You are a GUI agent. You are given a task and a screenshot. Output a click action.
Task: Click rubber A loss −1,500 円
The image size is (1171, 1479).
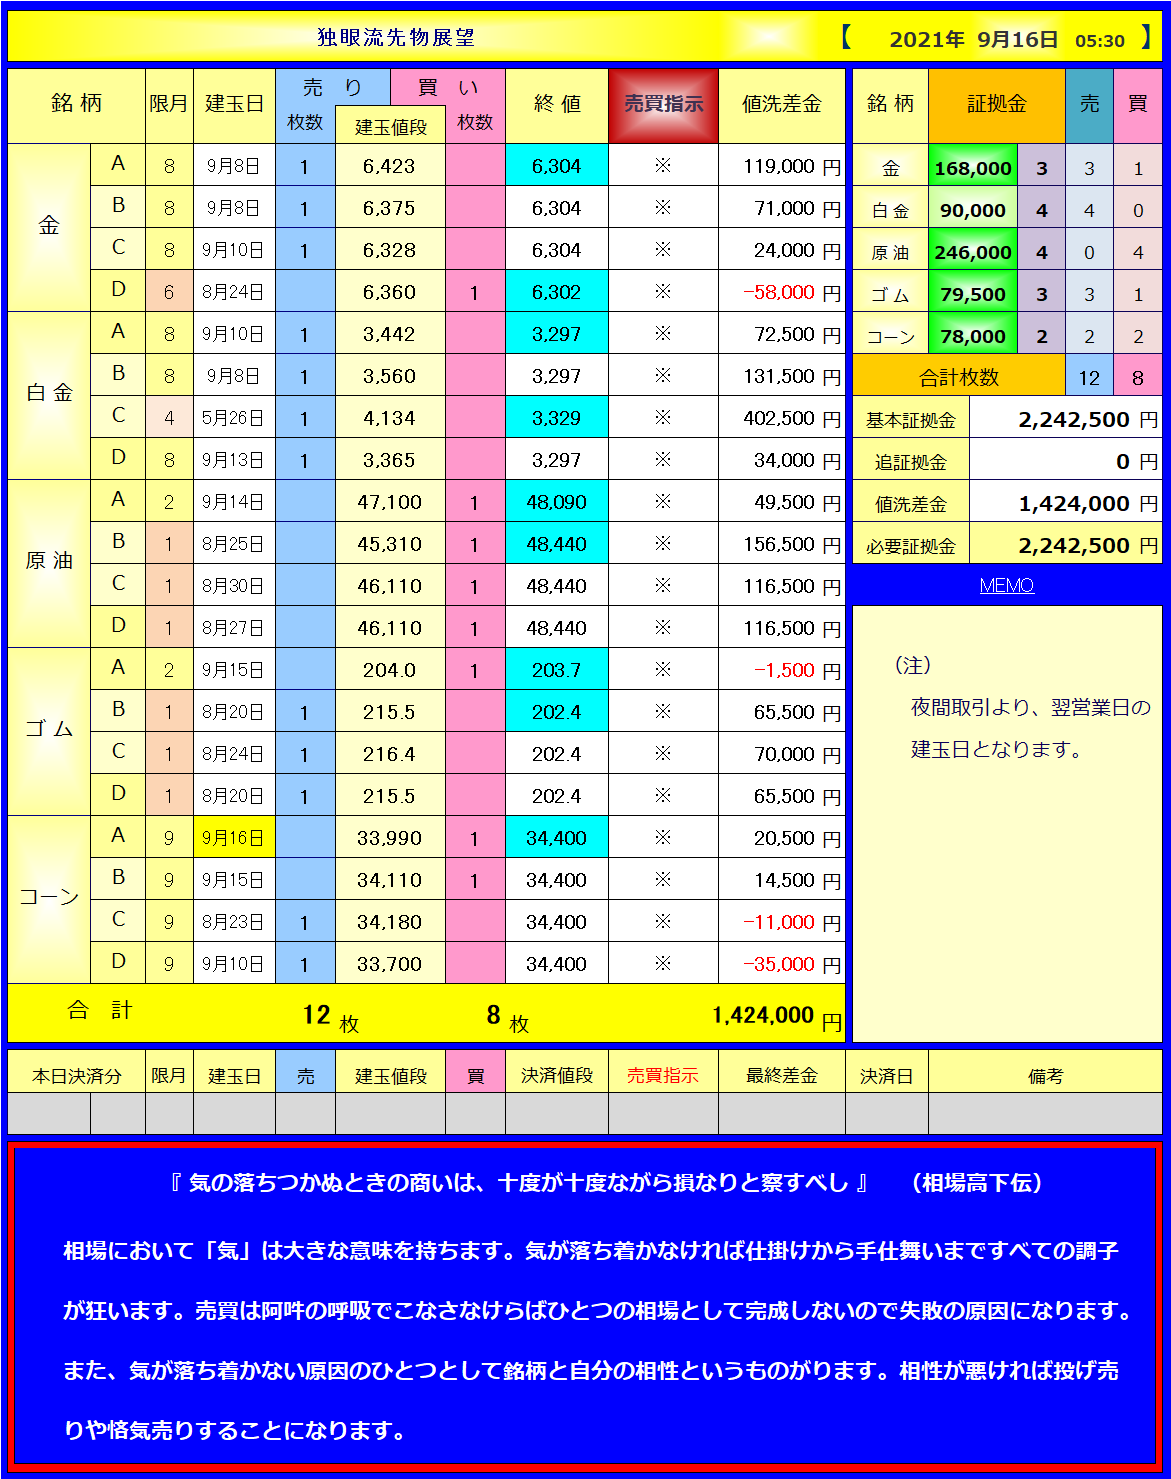(x=782, y=670)
